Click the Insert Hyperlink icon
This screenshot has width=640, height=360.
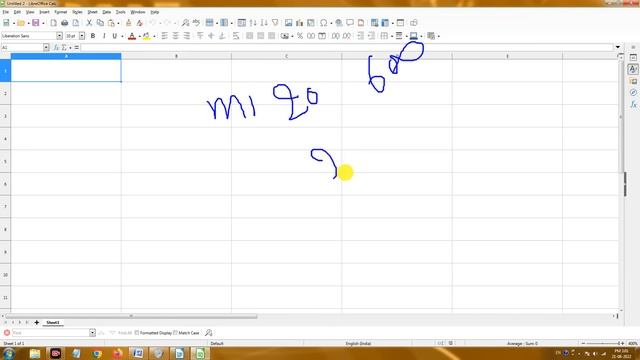tap(339, 23)
